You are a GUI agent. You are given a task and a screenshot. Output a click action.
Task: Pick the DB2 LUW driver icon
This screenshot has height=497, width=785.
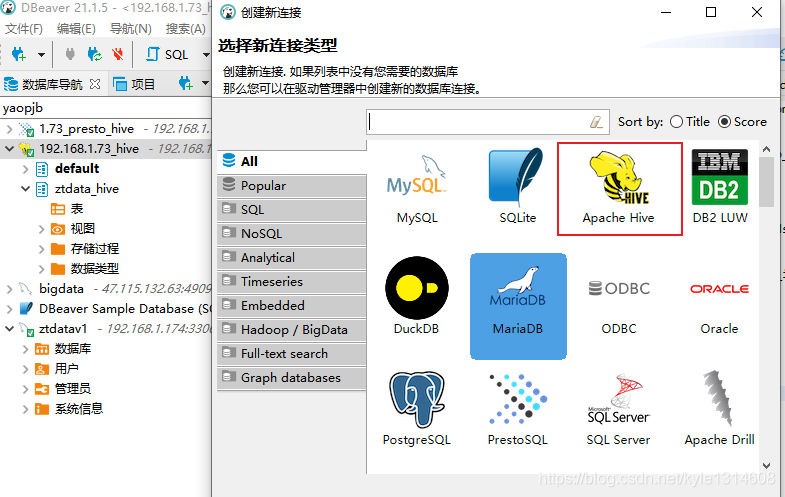(720, 177)
